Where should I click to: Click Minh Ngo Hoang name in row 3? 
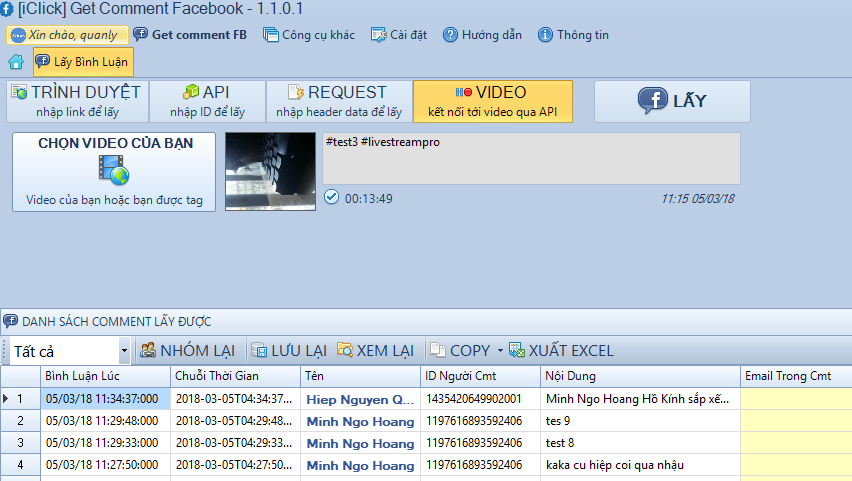click(x=360, y=443)
